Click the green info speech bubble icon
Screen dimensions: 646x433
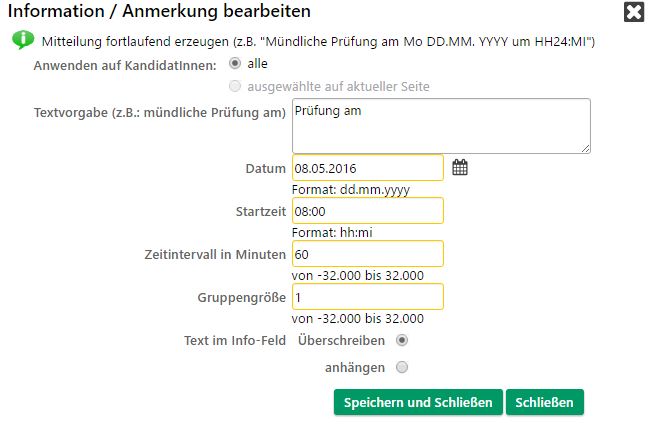[x=23, y=40]
